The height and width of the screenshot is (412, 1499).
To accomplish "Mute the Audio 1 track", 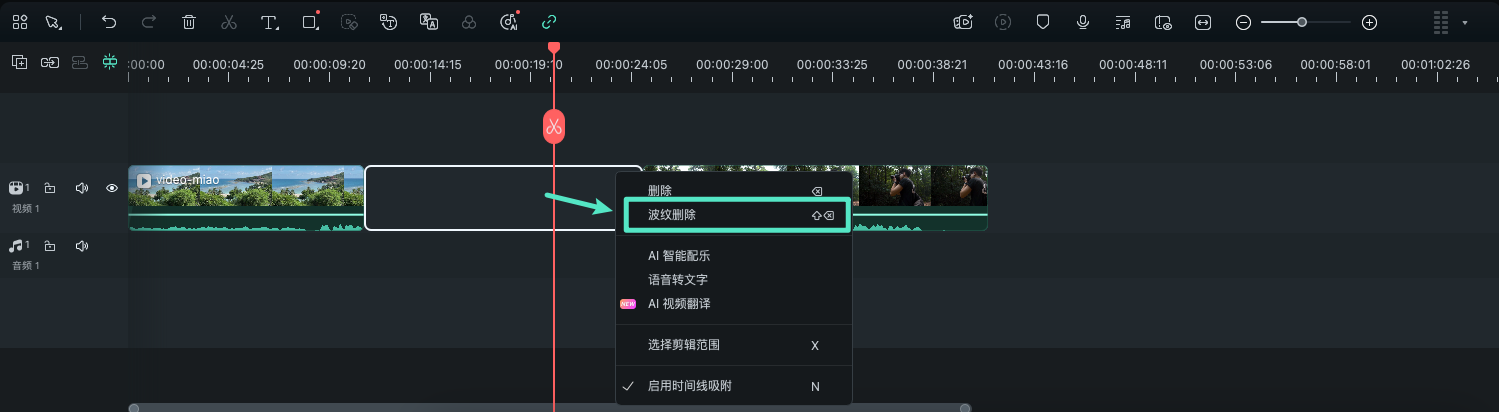I will (x=82, y=246).
